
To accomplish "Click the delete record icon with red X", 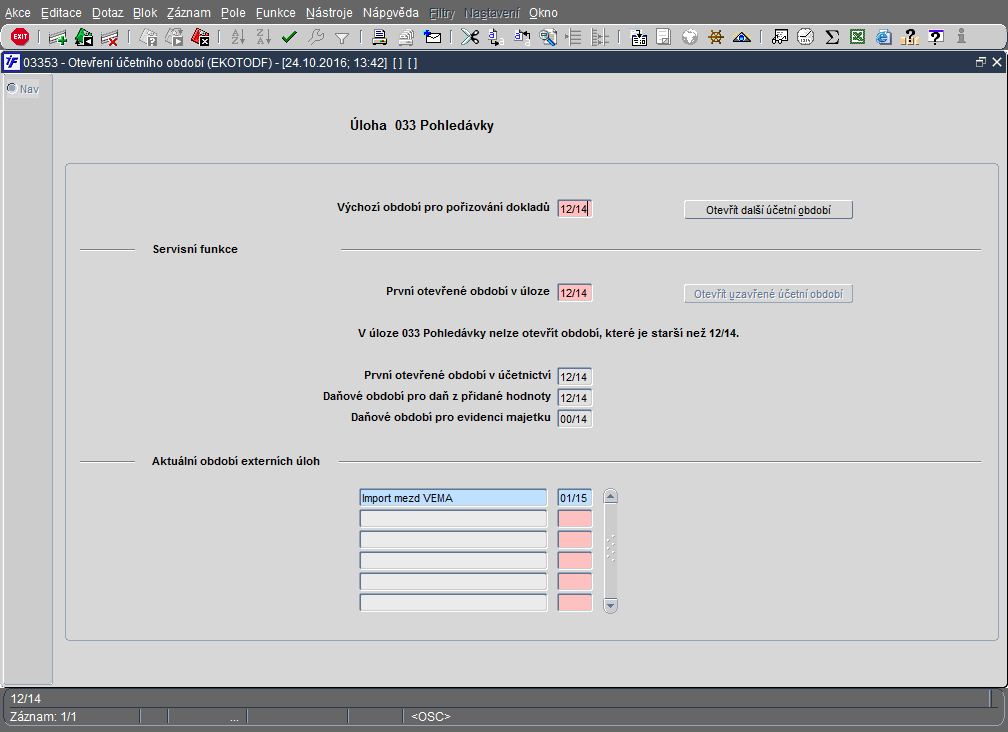I will coord(110,37).
